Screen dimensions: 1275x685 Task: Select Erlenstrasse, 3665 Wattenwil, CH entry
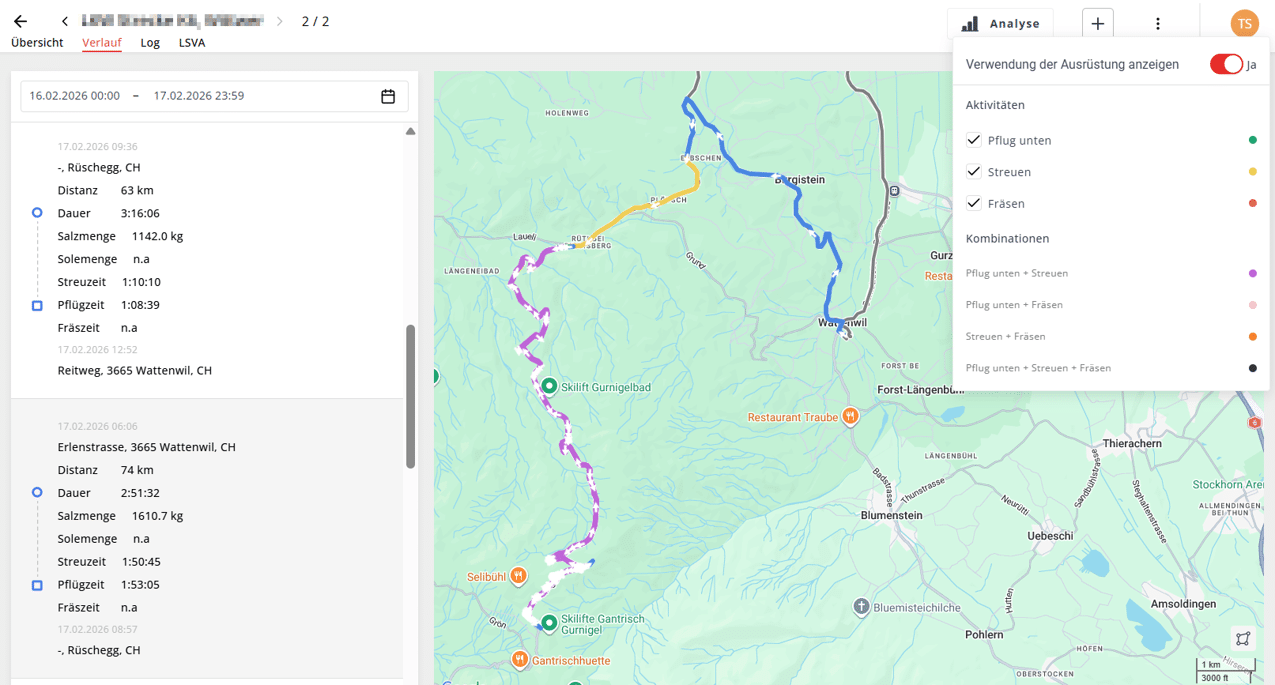pos(147,447)
